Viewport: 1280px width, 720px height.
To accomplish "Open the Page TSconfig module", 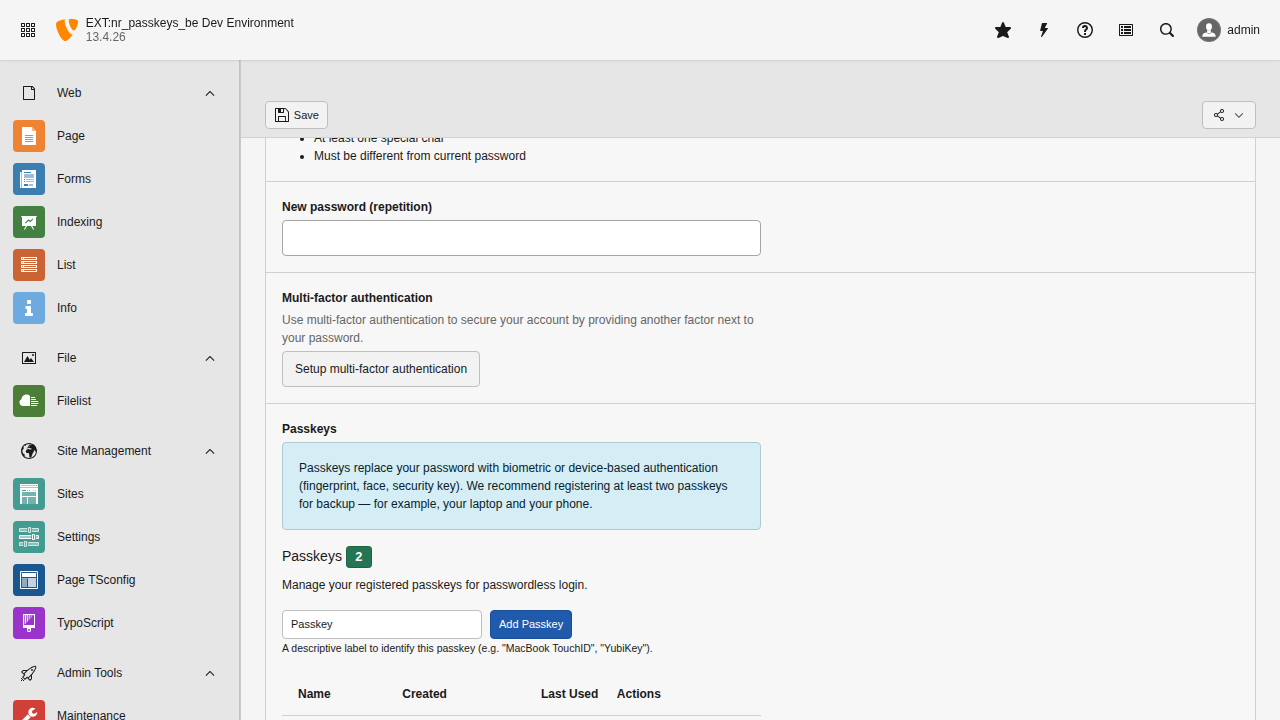I will (x=29, y=579).
